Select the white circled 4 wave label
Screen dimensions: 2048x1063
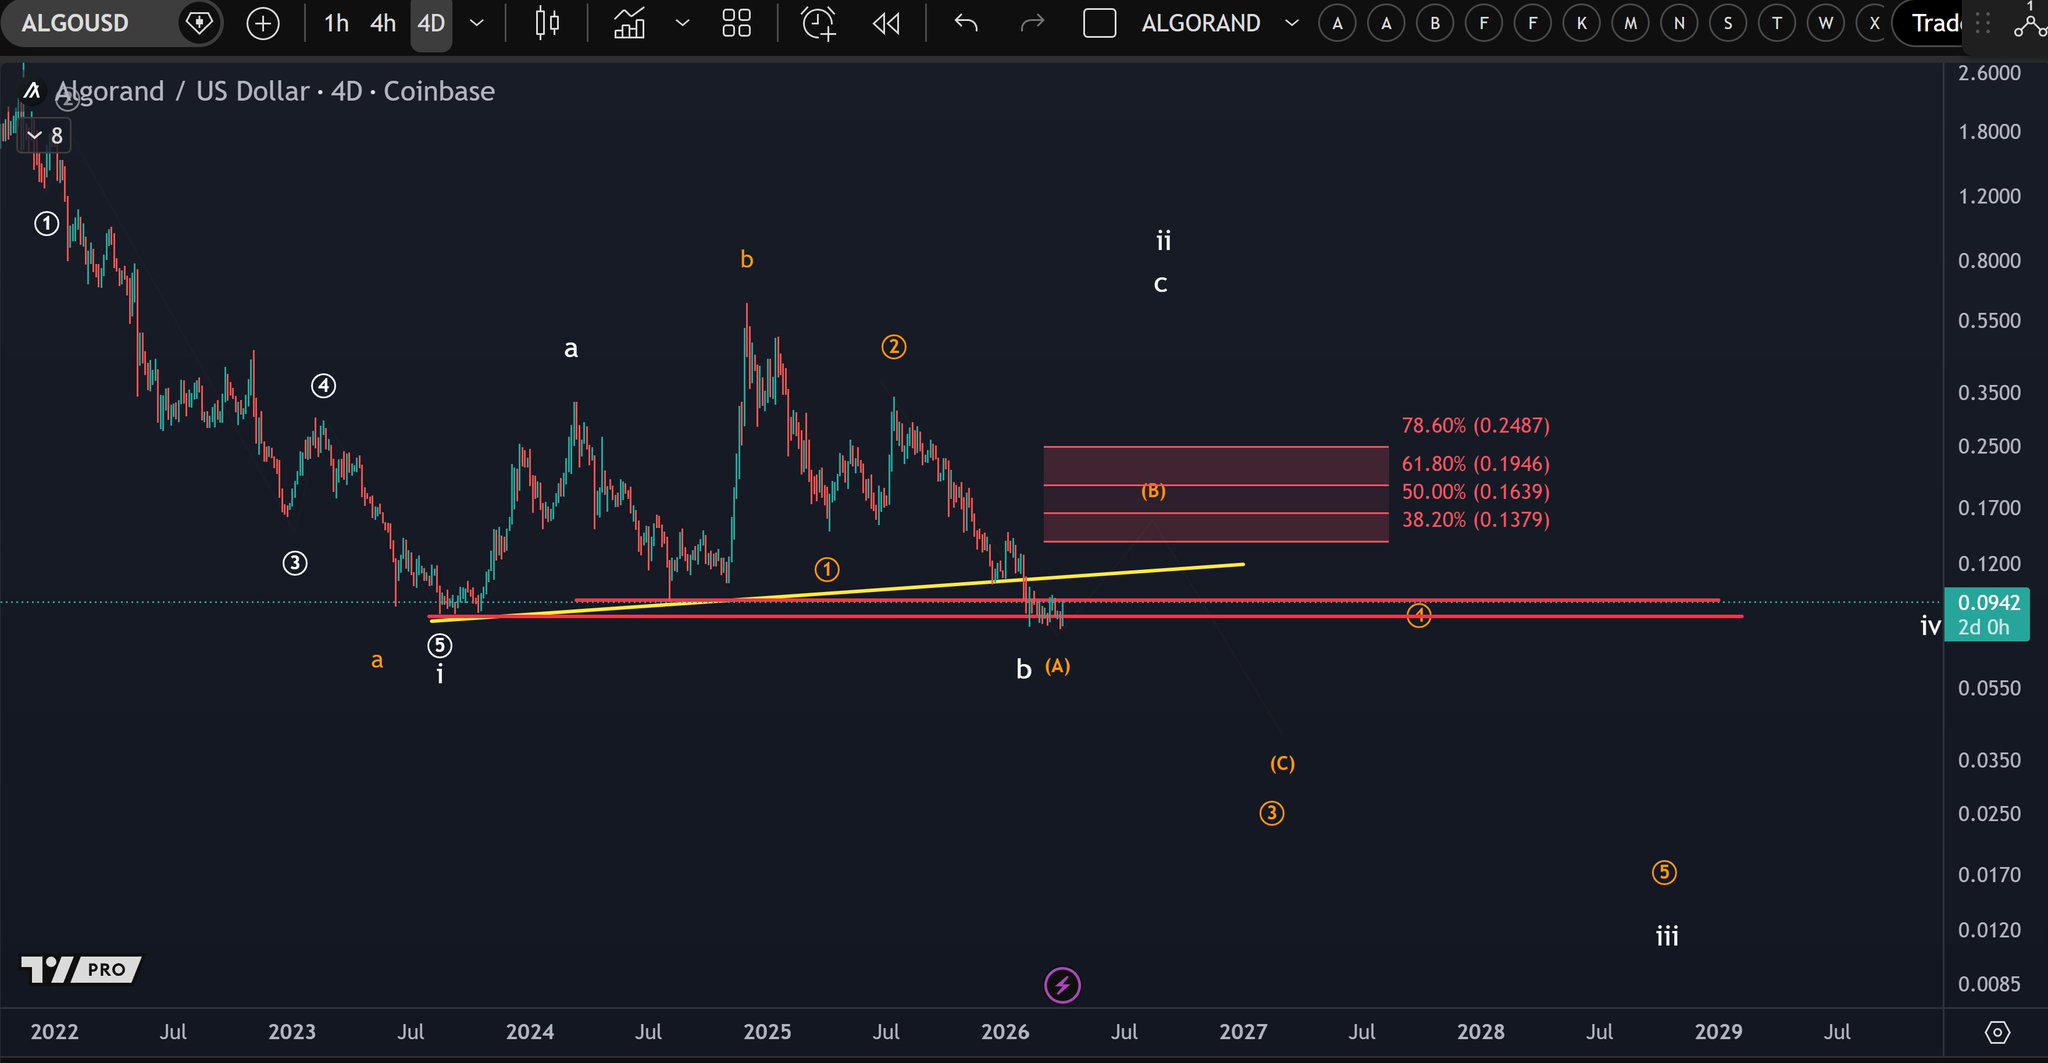323,385
